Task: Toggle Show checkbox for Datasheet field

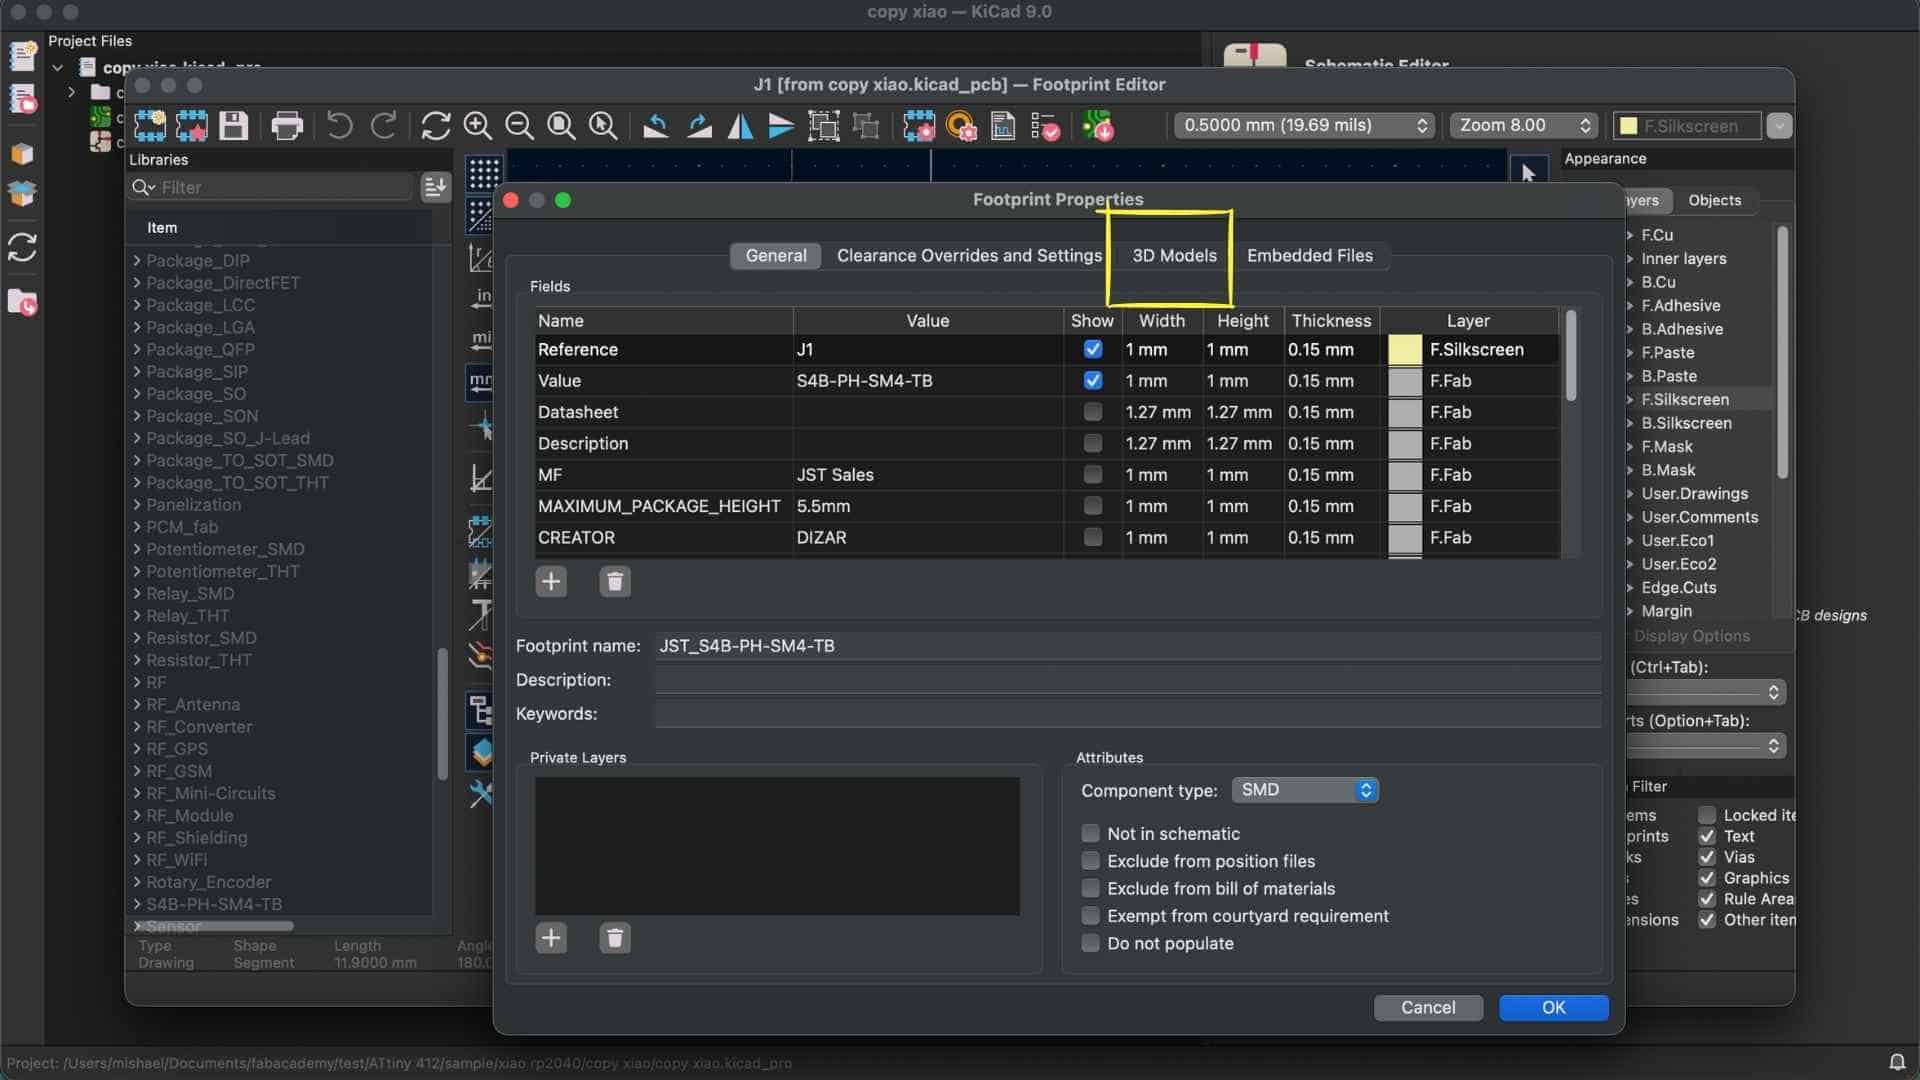Action: (x=1092, y=412)
